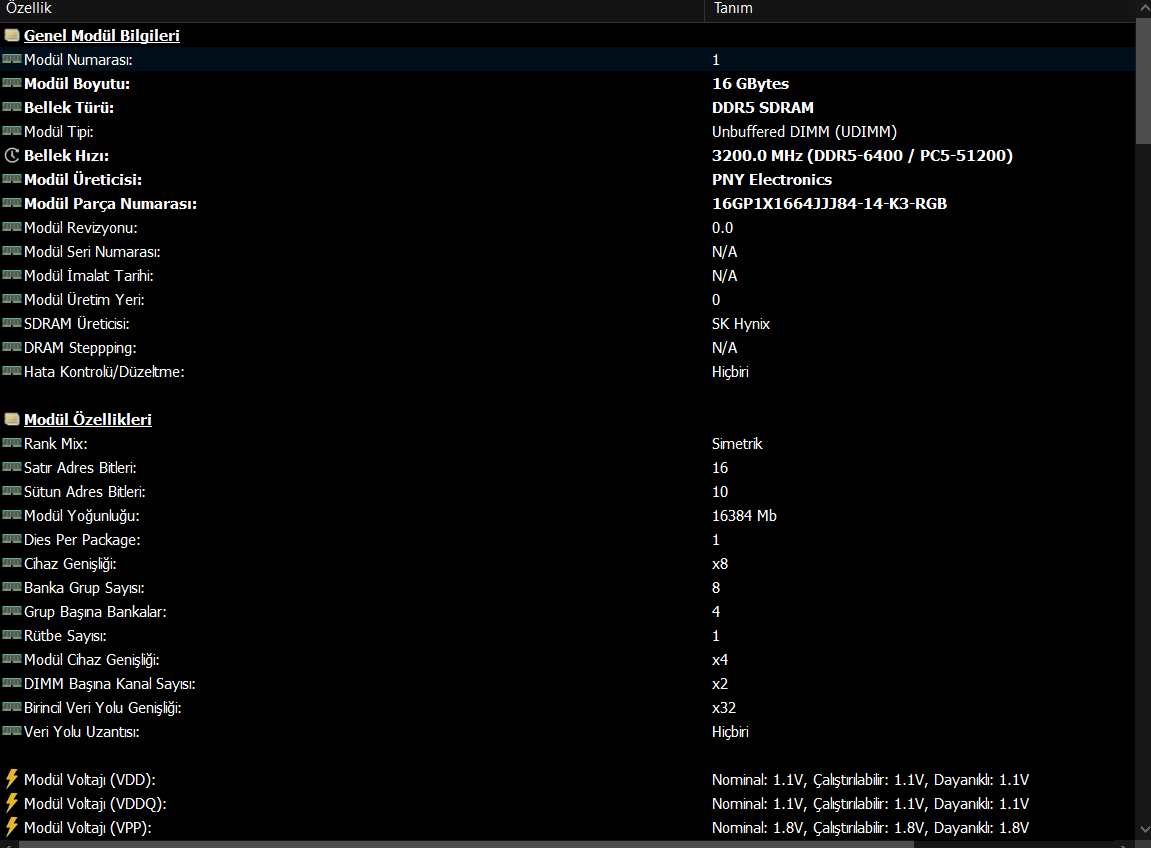
Task: Click the RAM icon beside Bellek Türü
Action: [x=12, y=106]
